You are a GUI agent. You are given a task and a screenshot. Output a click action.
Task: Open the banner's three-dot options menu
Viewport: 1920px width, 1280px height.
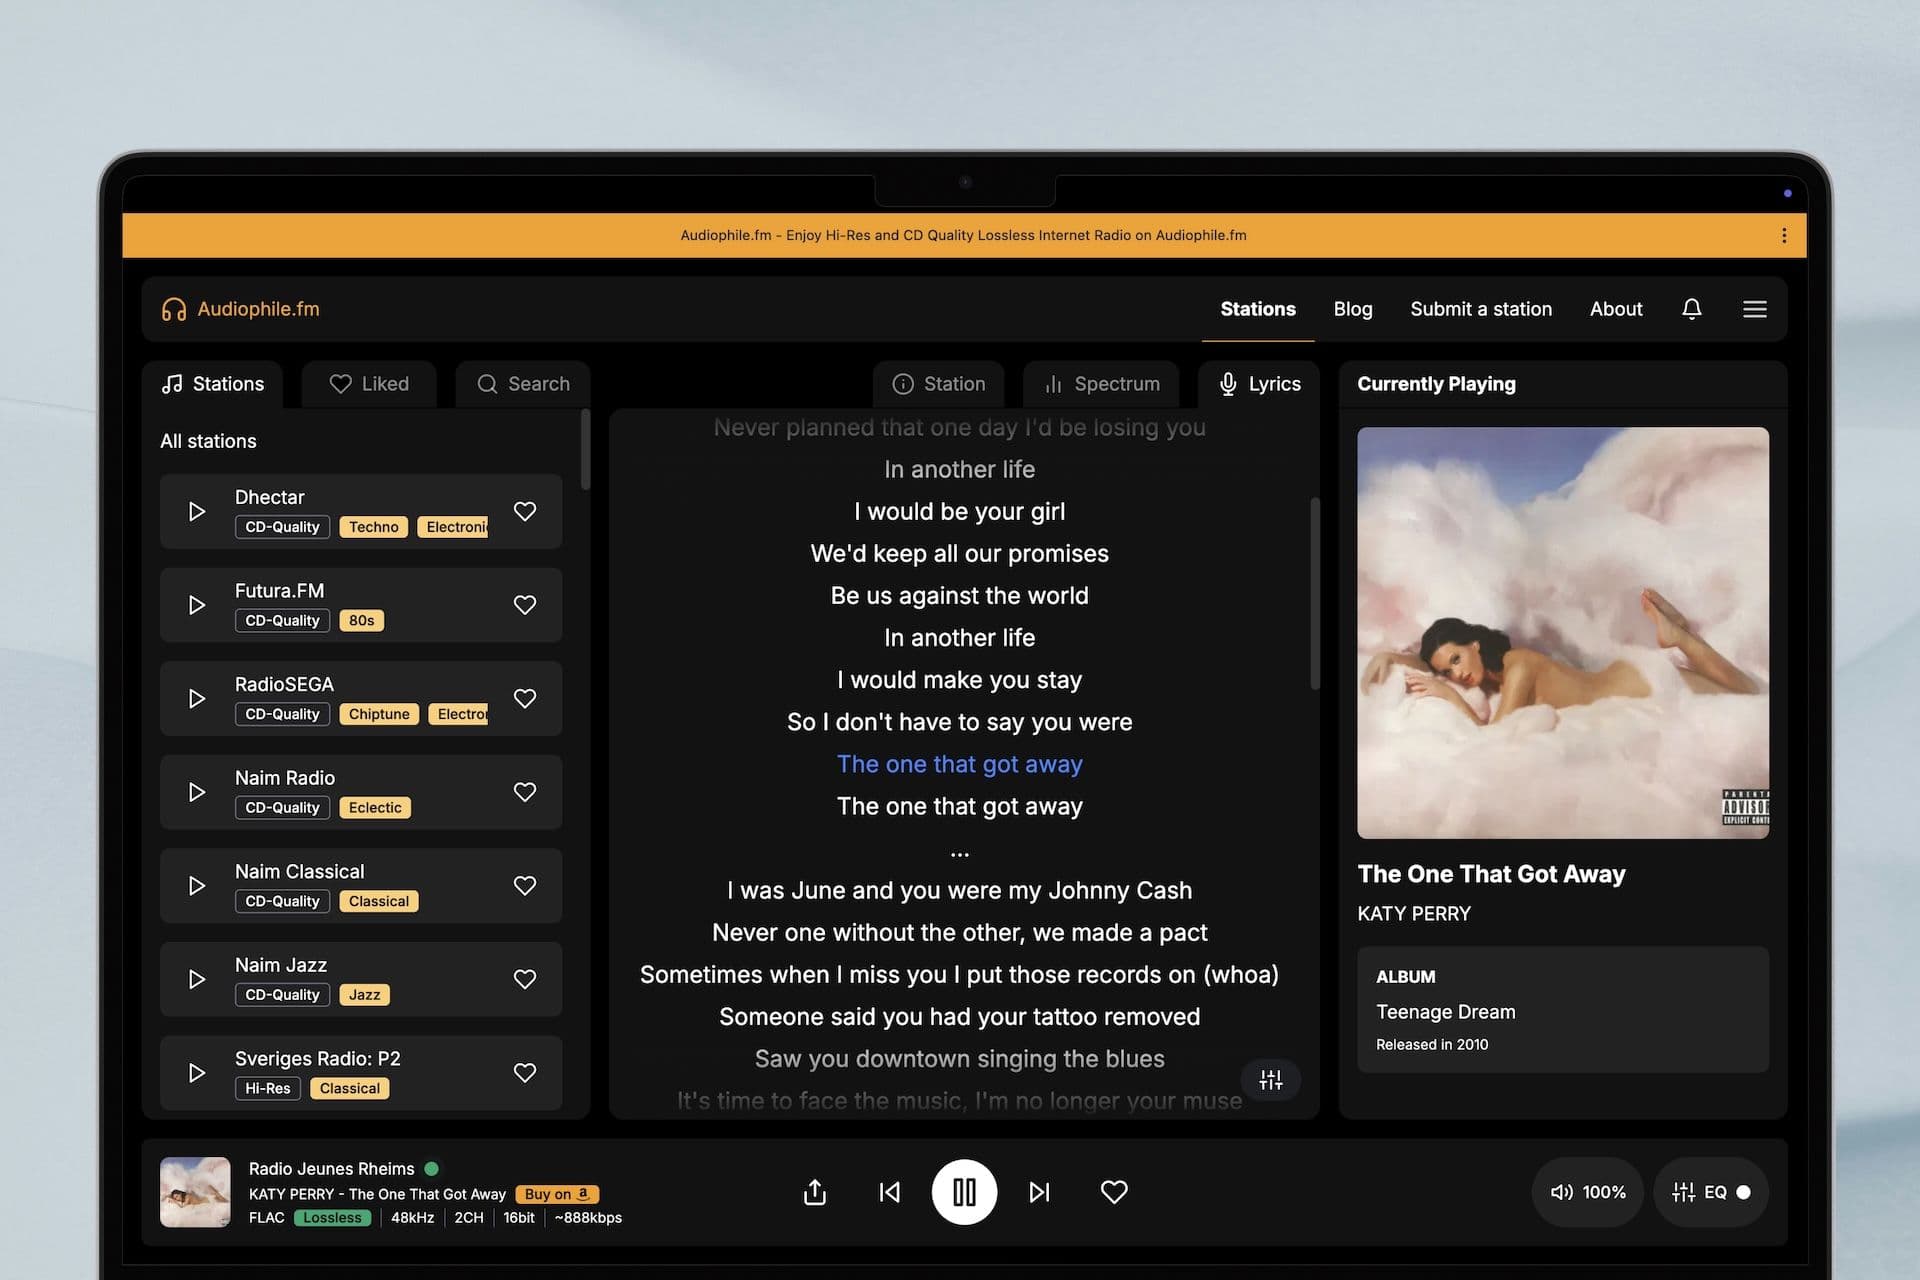tap(1784, 236)
